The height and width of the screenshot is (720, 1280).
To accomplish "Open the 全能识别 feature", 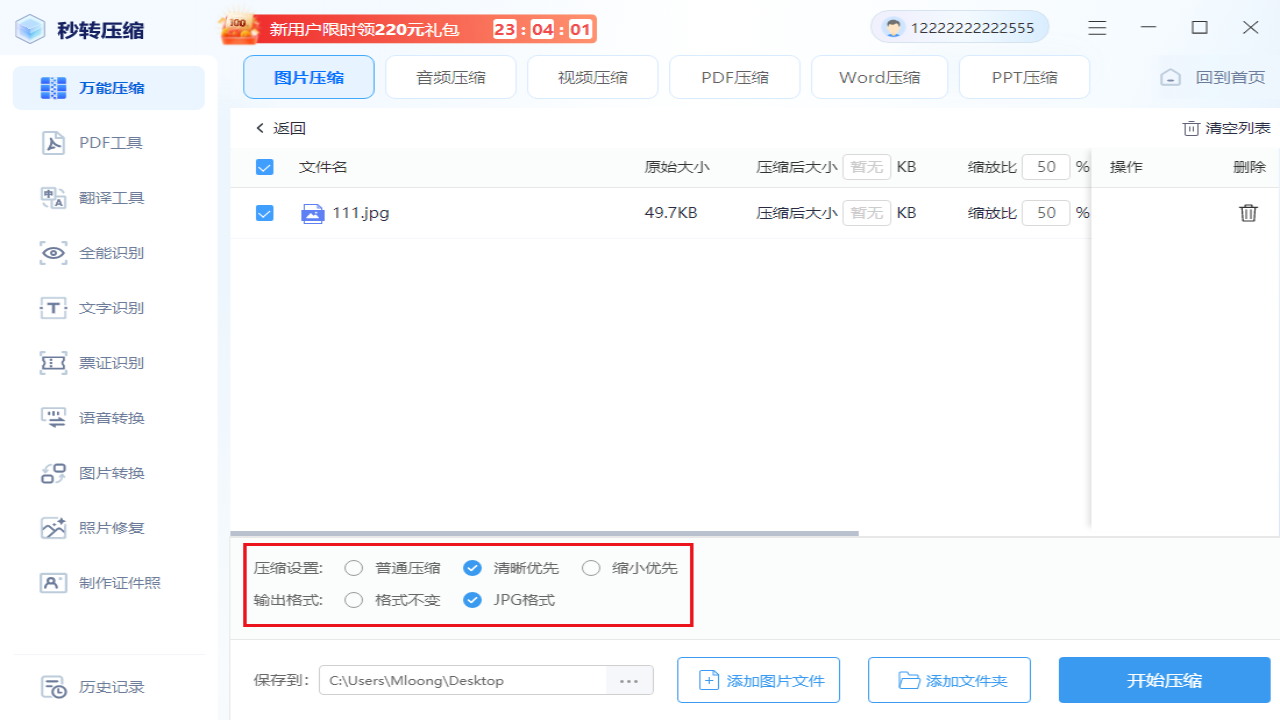I will 110,252.
